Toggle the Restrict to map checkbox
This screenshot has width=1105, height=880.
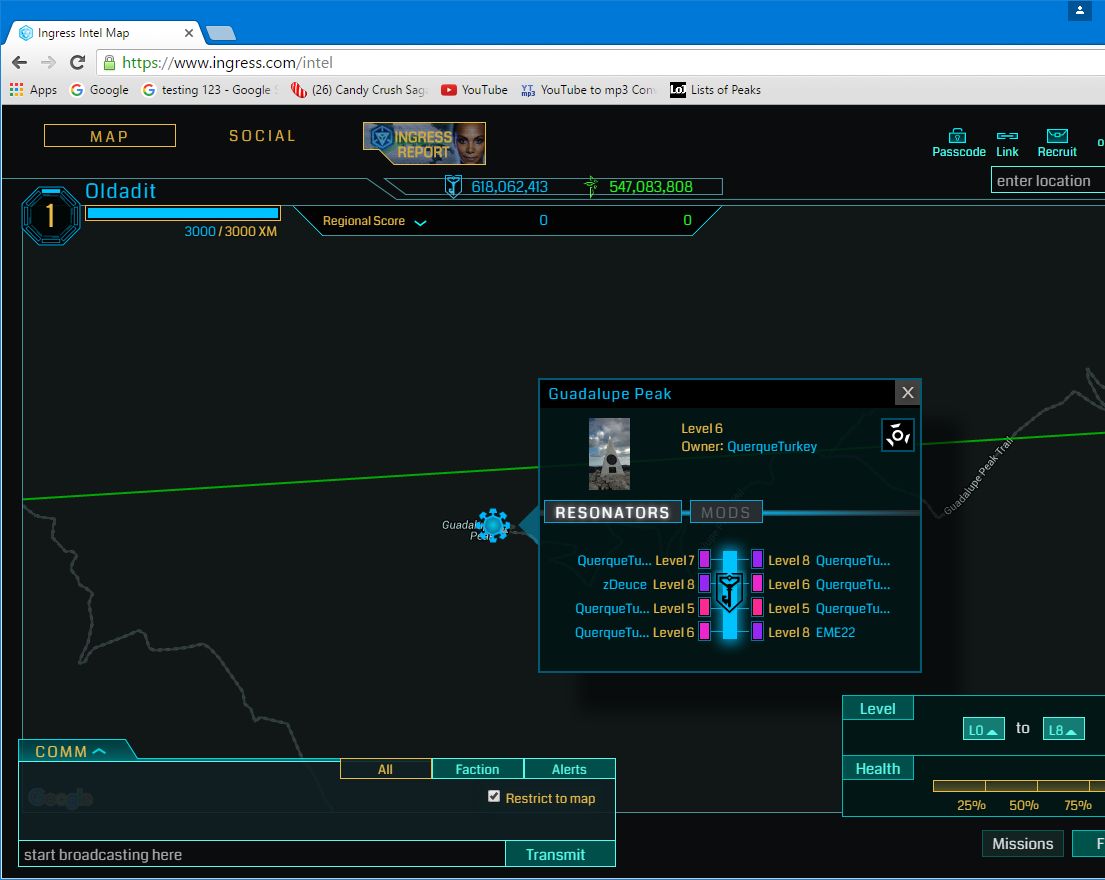click(x=494, y=796)
